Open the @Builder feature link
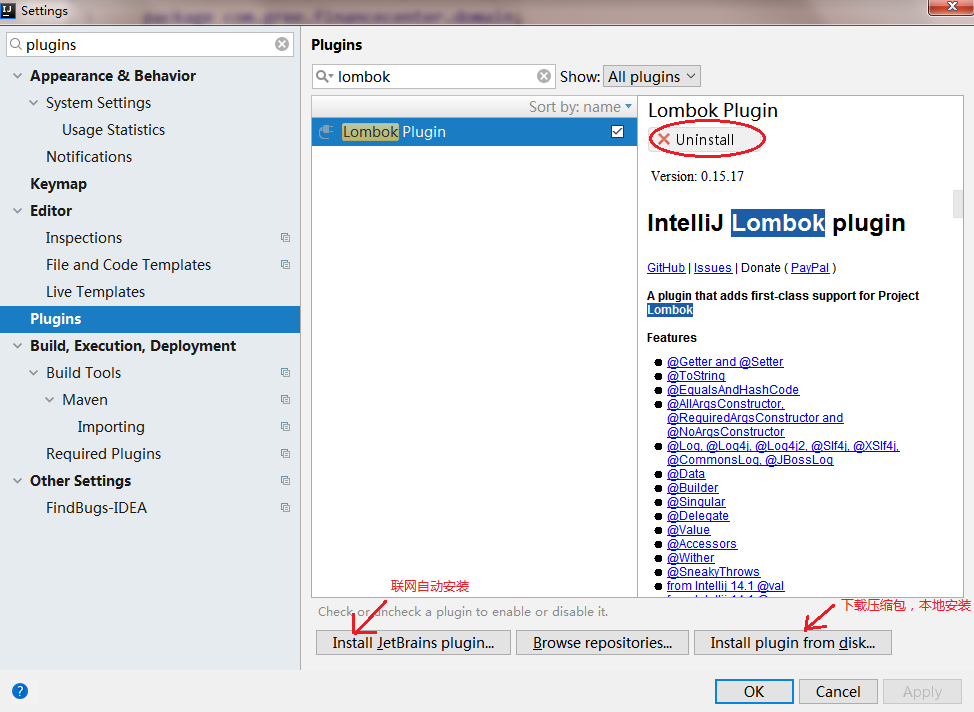This screenshot has width=974, height=712. pyautogui.click(x=693, y=488)
